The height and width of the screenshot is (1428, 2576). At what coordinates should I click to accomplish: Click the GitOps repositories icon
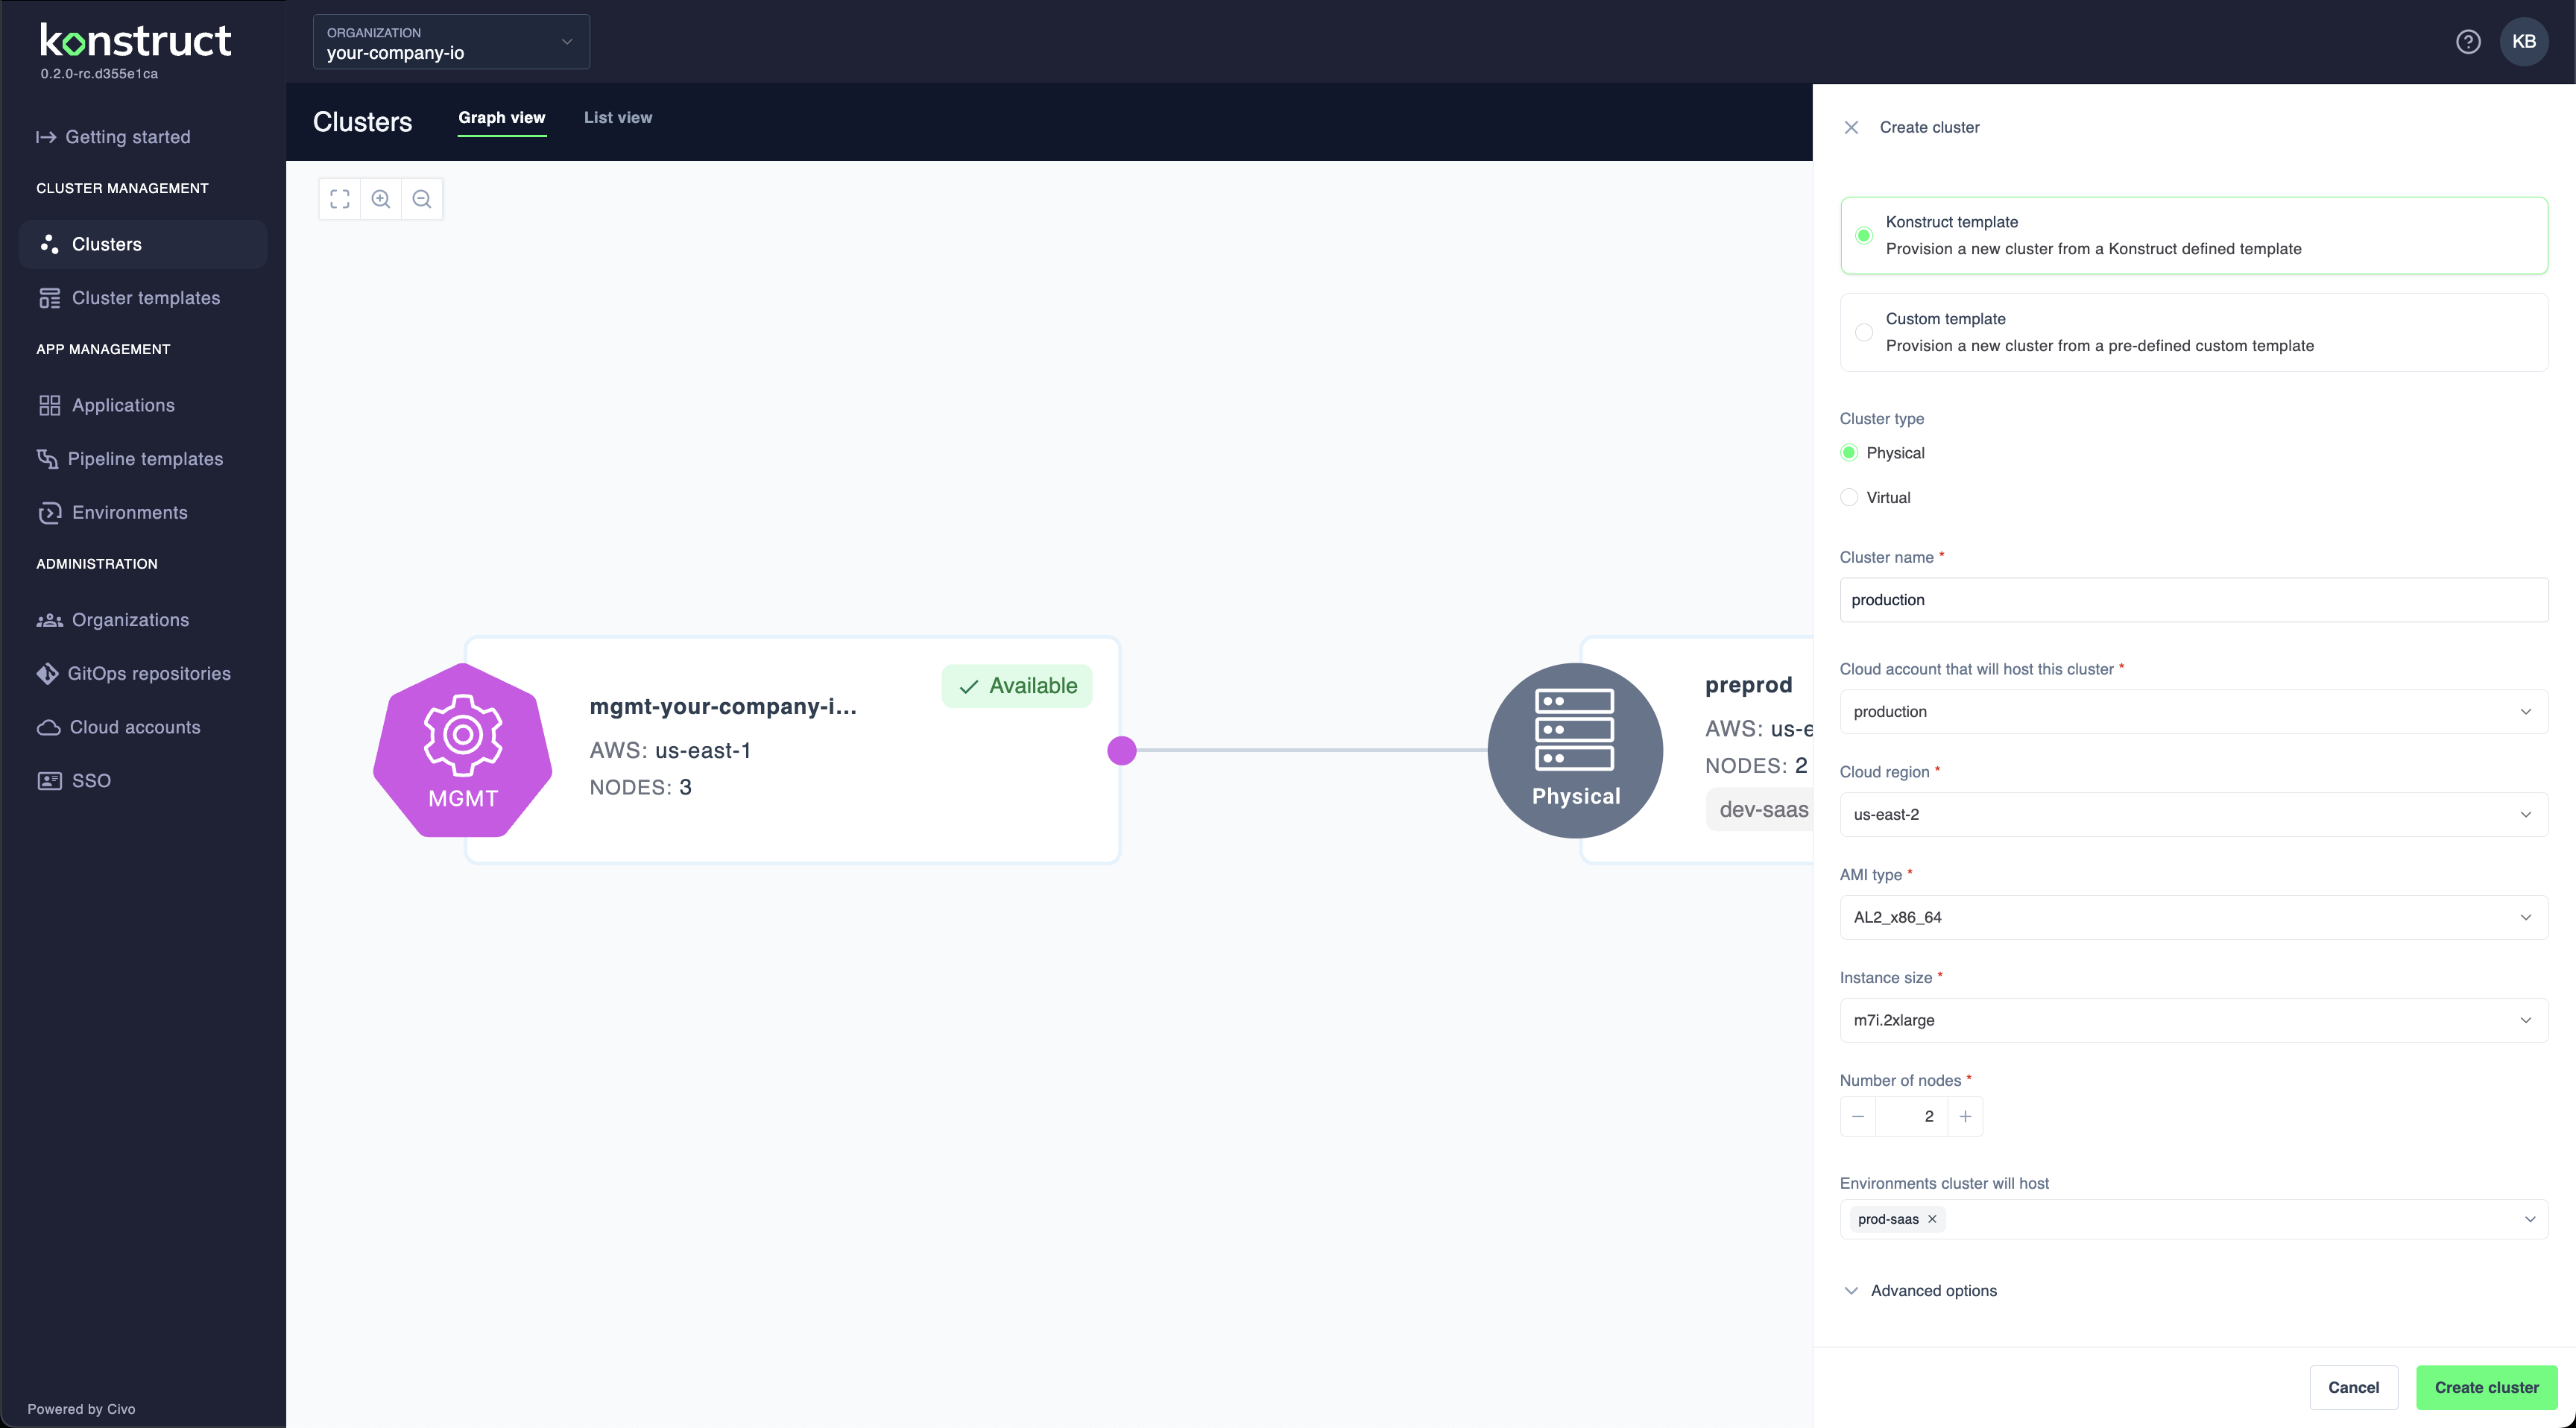point(48,673)
